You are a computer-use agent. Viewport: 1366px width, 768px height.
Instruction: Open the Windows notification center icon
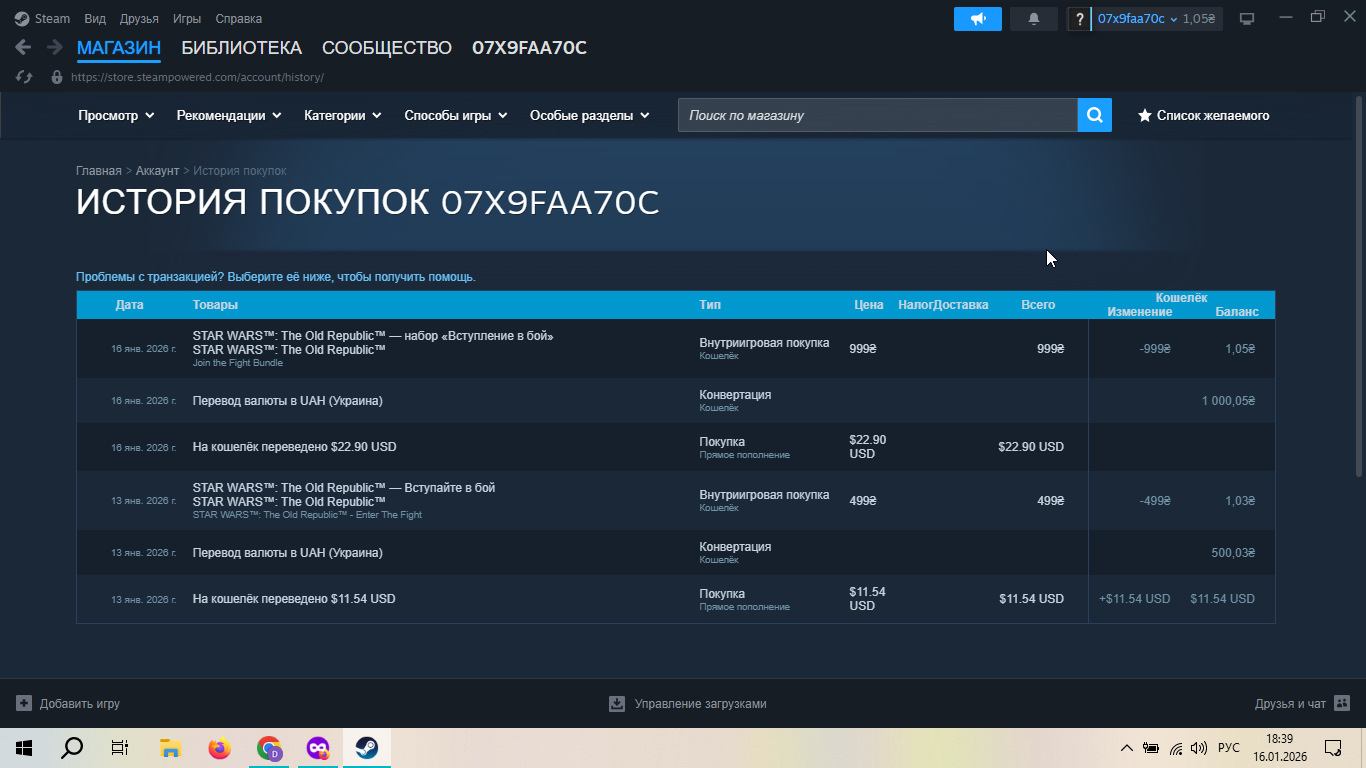point(1333,748)
